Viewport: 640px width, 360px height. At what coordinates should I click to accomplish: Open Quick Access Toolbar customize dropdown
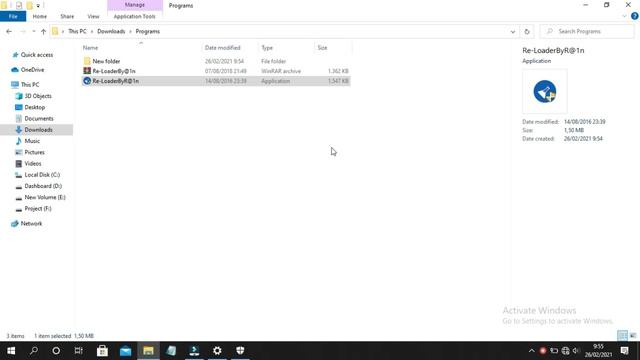[38, 6]
